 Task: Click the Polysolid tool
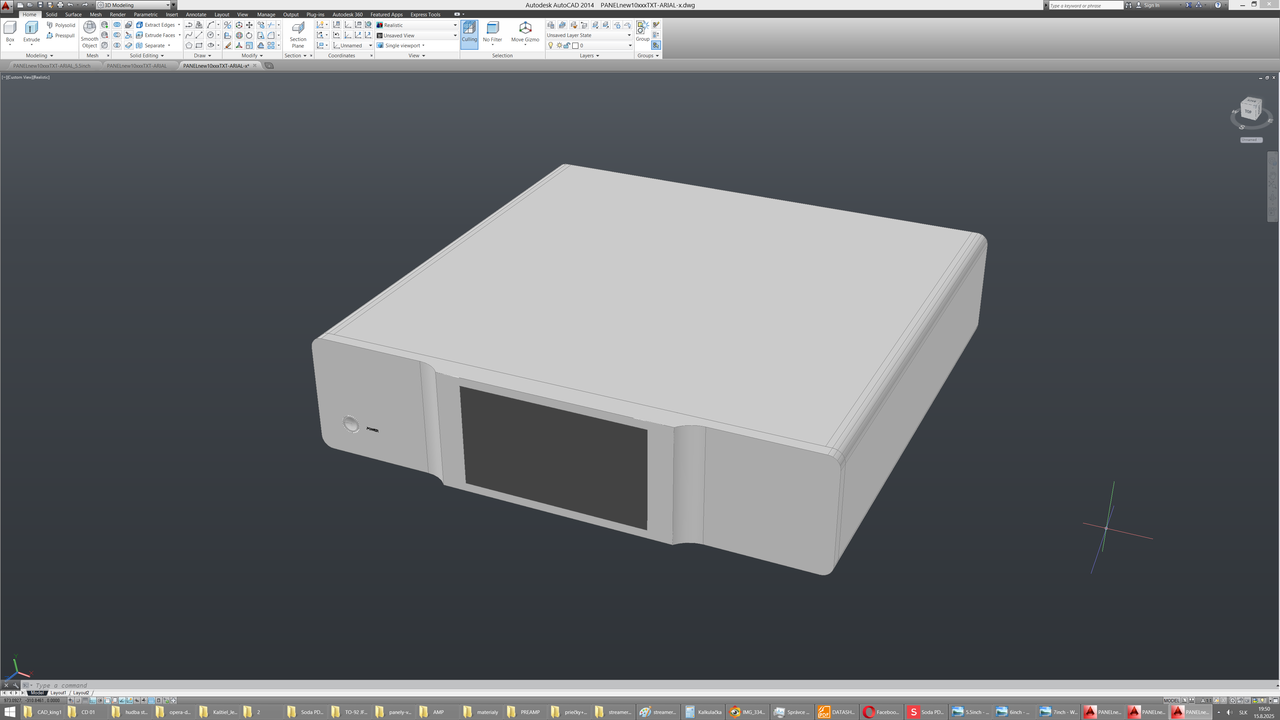pyautogui.click(x=60, y=25)
